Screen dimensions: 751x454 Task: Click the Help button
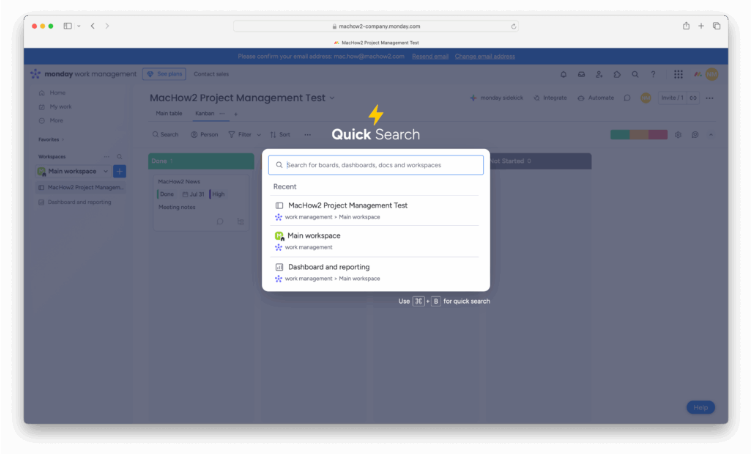[701, 407]
